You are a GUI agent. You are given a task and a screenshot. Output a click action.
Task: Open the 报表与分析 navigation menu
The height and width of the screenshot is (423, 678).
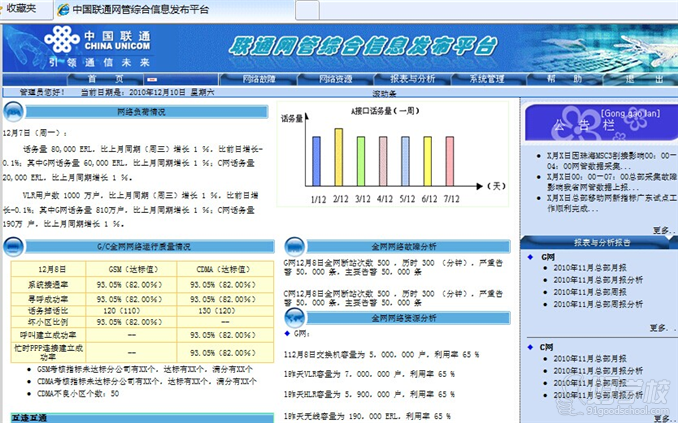click(x=413, y=79)
